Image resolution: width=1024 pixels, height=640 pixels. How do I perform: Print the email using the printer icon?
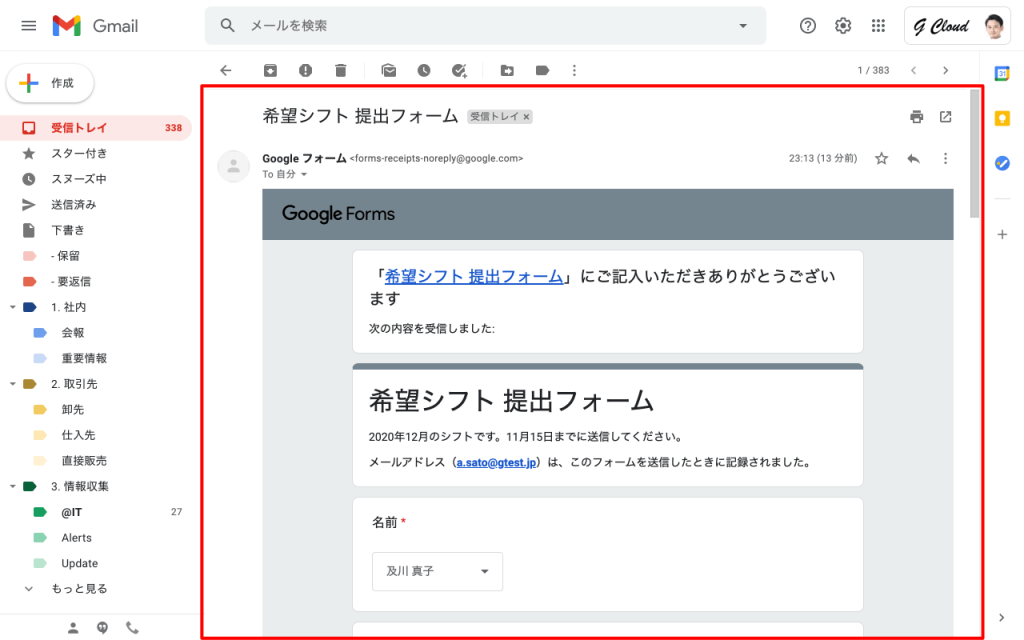click(916, 117)
